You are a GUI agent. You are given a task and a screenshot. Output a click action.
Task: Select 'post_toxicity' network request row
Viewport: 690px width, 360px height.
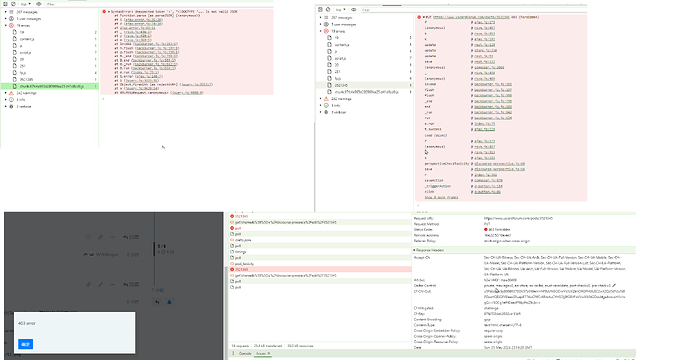click(x=320, y=264)
